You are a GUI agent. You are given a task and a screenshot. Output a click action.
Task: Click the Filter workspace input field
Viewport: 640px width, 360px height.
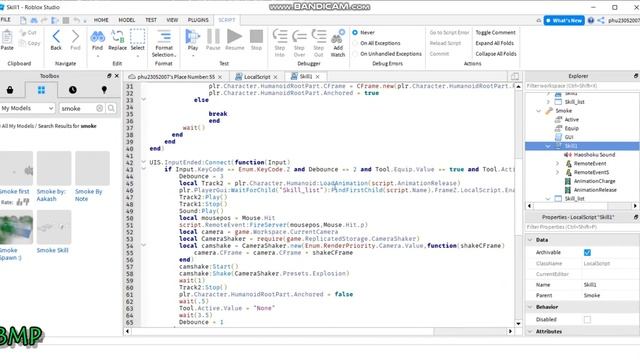[582, 86]
